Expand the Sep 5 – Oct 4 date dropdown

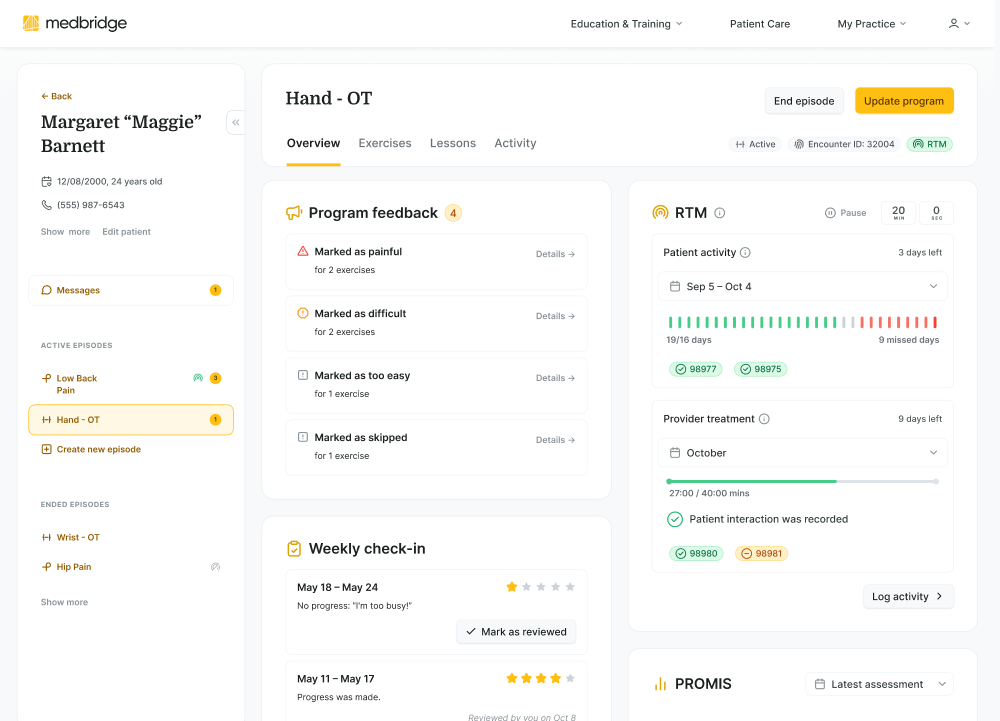(802, 287)
